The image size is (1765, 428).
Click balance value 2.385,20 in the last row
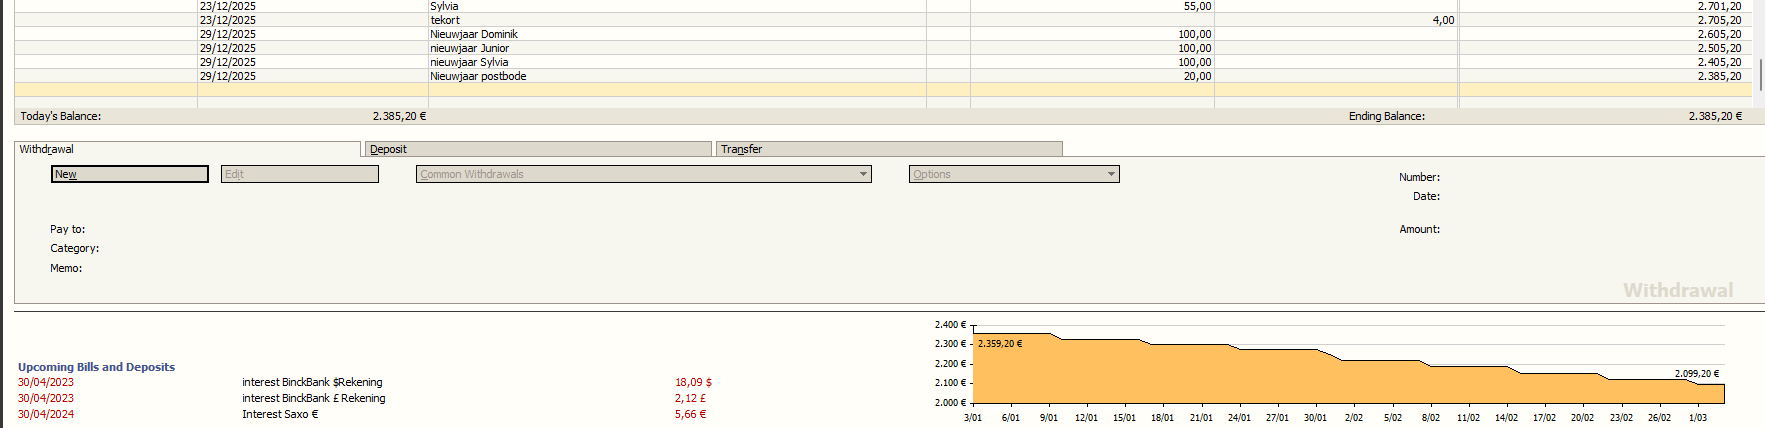1719,76
